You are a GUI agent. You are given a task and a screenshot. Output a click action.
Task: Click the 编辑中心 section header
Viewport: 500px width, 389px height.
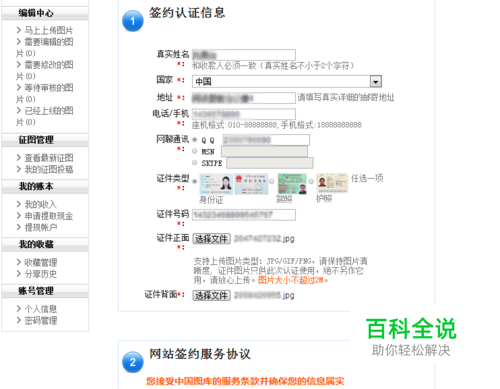click(45, 13)
